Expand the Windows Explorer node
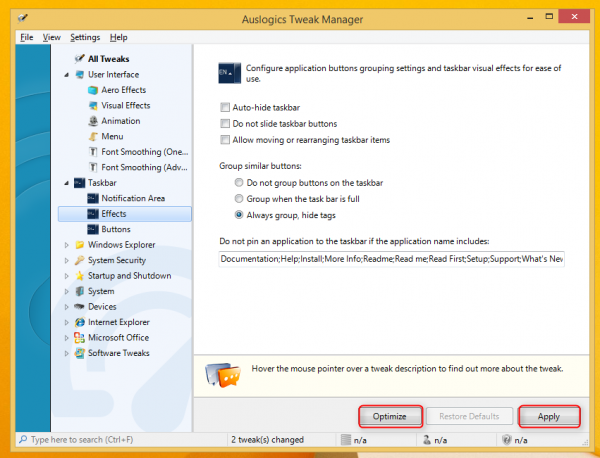Image resolution: width=600 pixels, height=458 pixels. [x=67, y=245]
